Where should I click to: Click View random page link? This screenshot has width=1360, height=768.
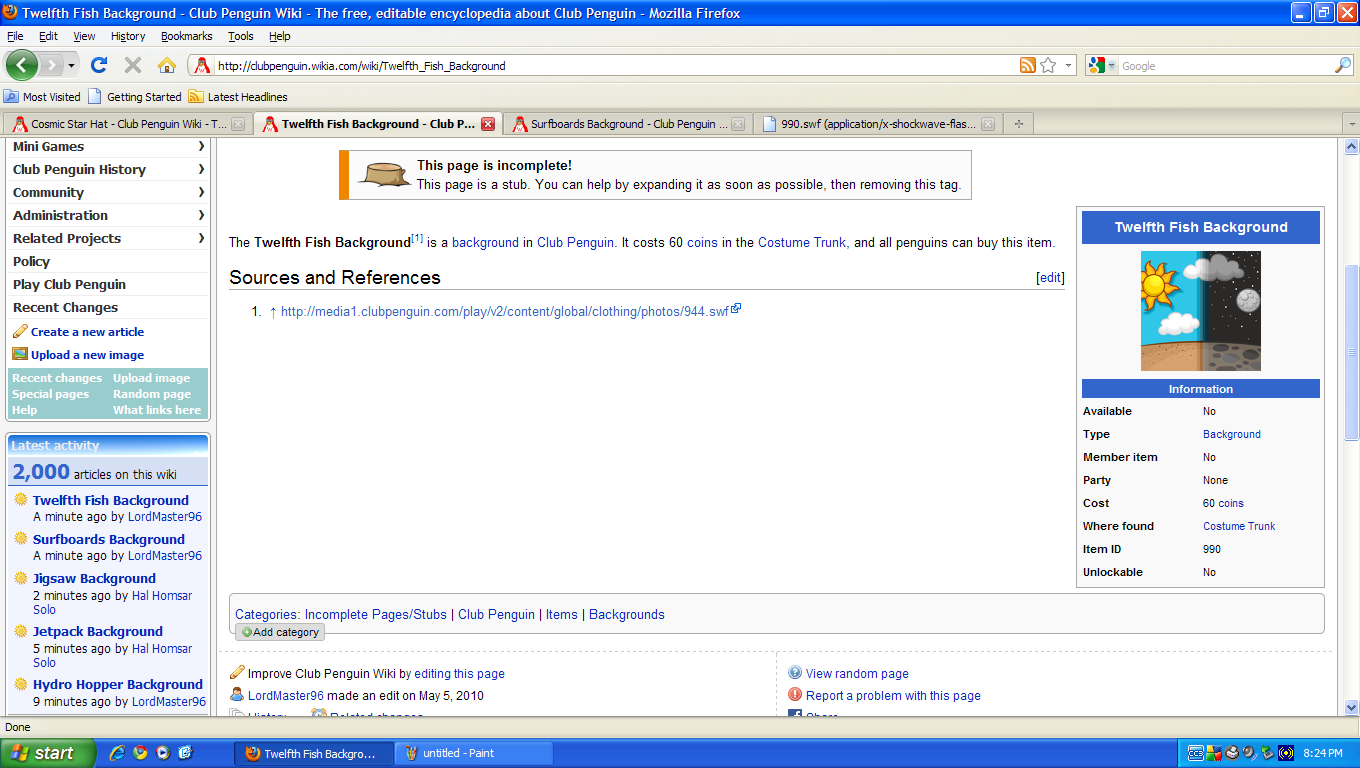point(857,674)
